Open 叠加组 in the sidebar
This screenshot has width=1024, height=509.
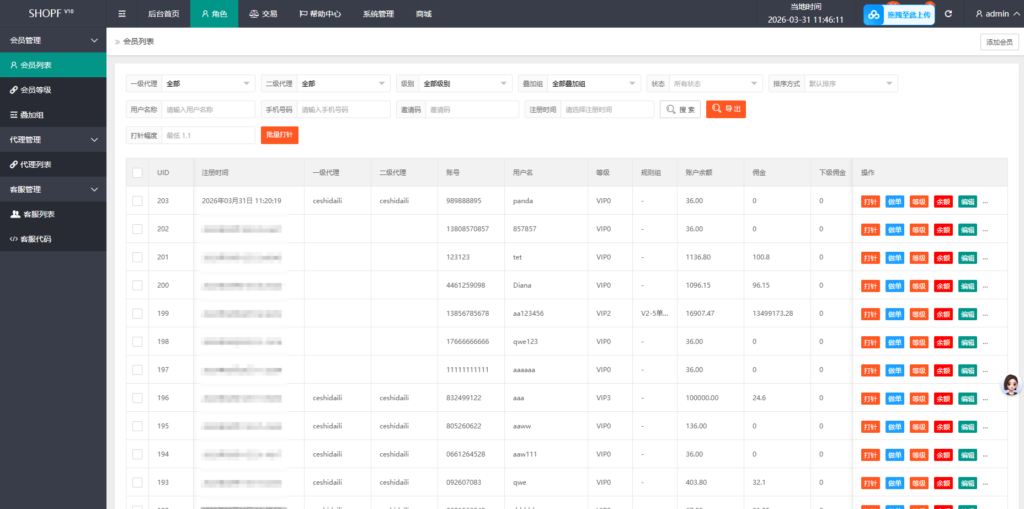point(34,115)
